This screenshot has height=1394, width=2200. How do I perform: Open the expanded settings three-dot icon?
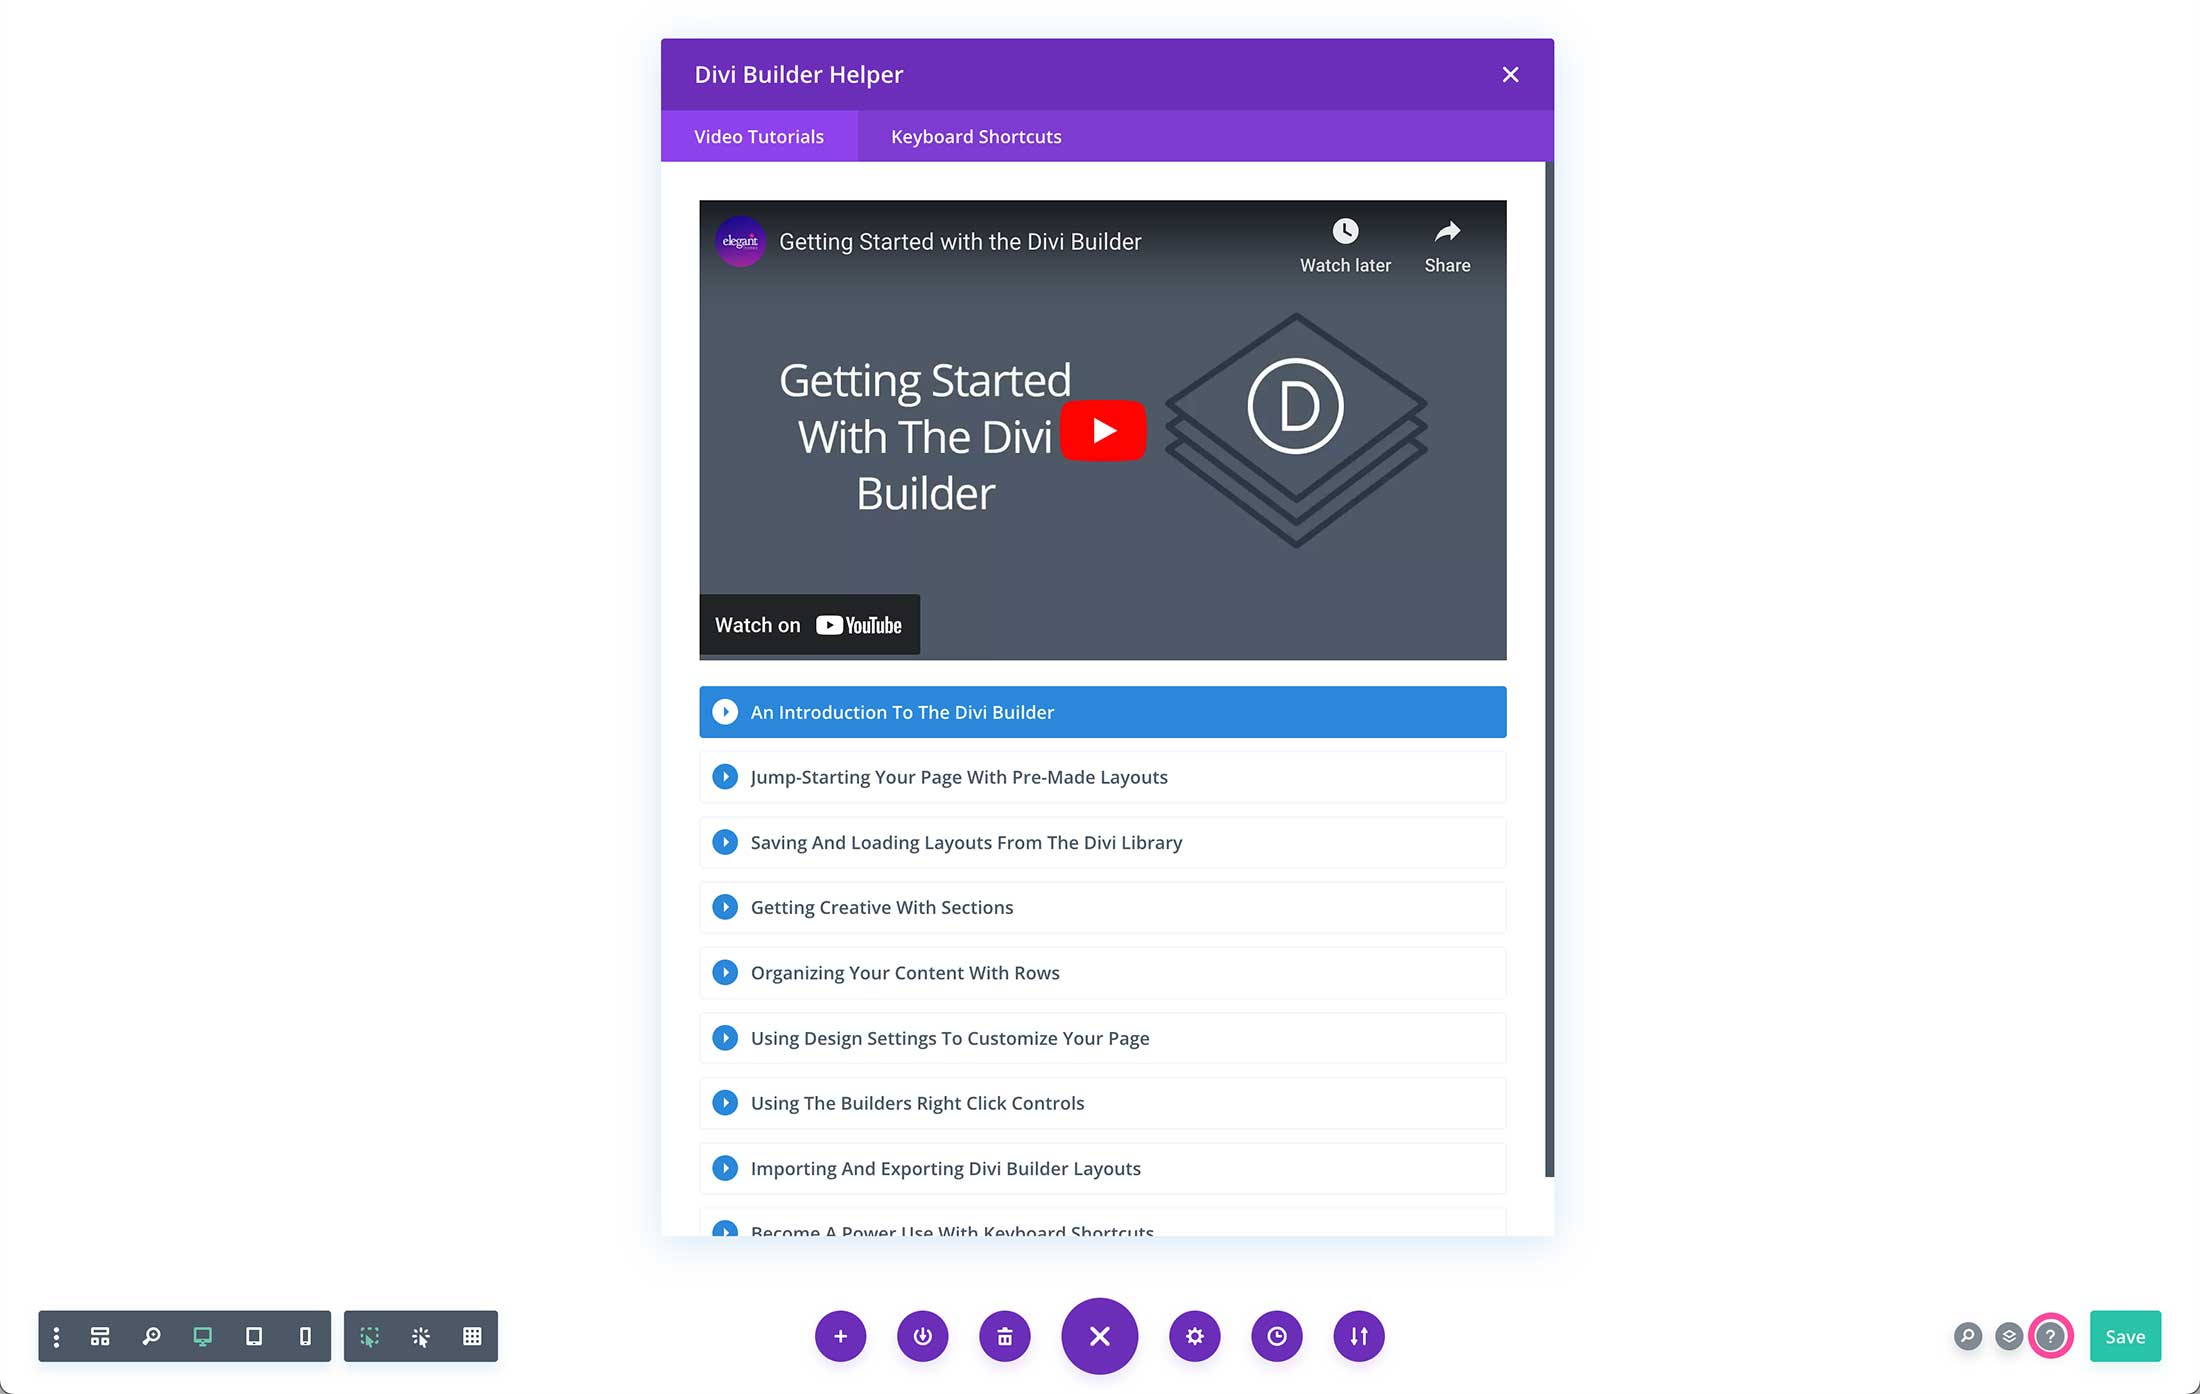tap(56, 1336)
